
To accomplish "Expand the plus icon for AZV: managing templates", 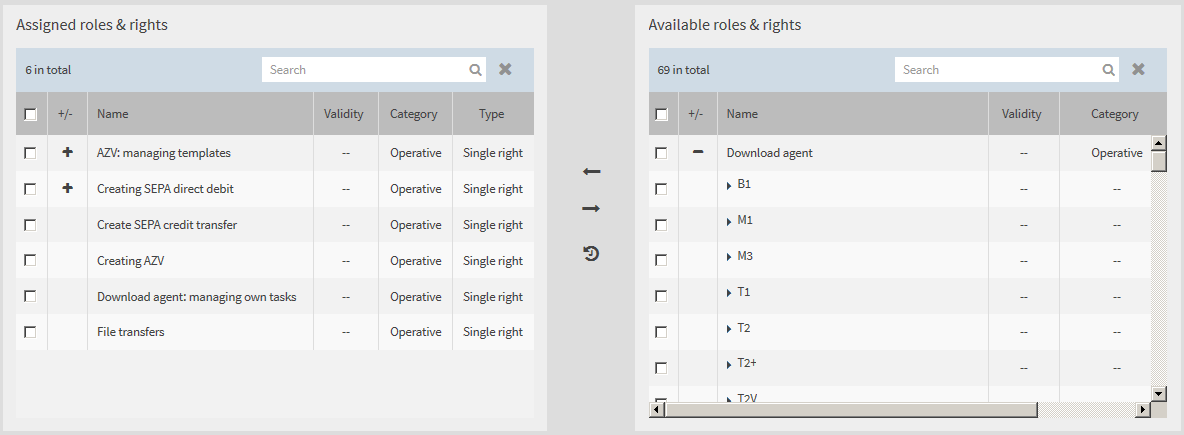I will 68,153.
